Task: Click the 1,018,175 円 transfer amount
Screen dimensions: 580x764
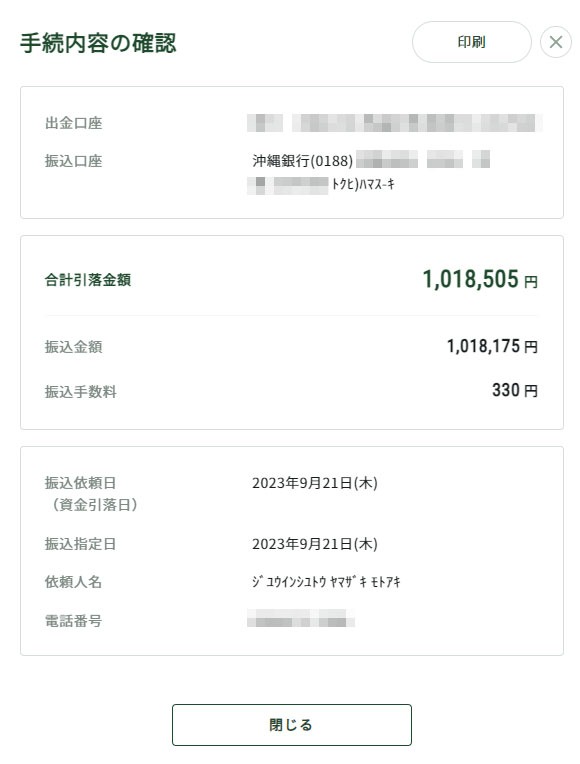Action: tap(492, 346)
